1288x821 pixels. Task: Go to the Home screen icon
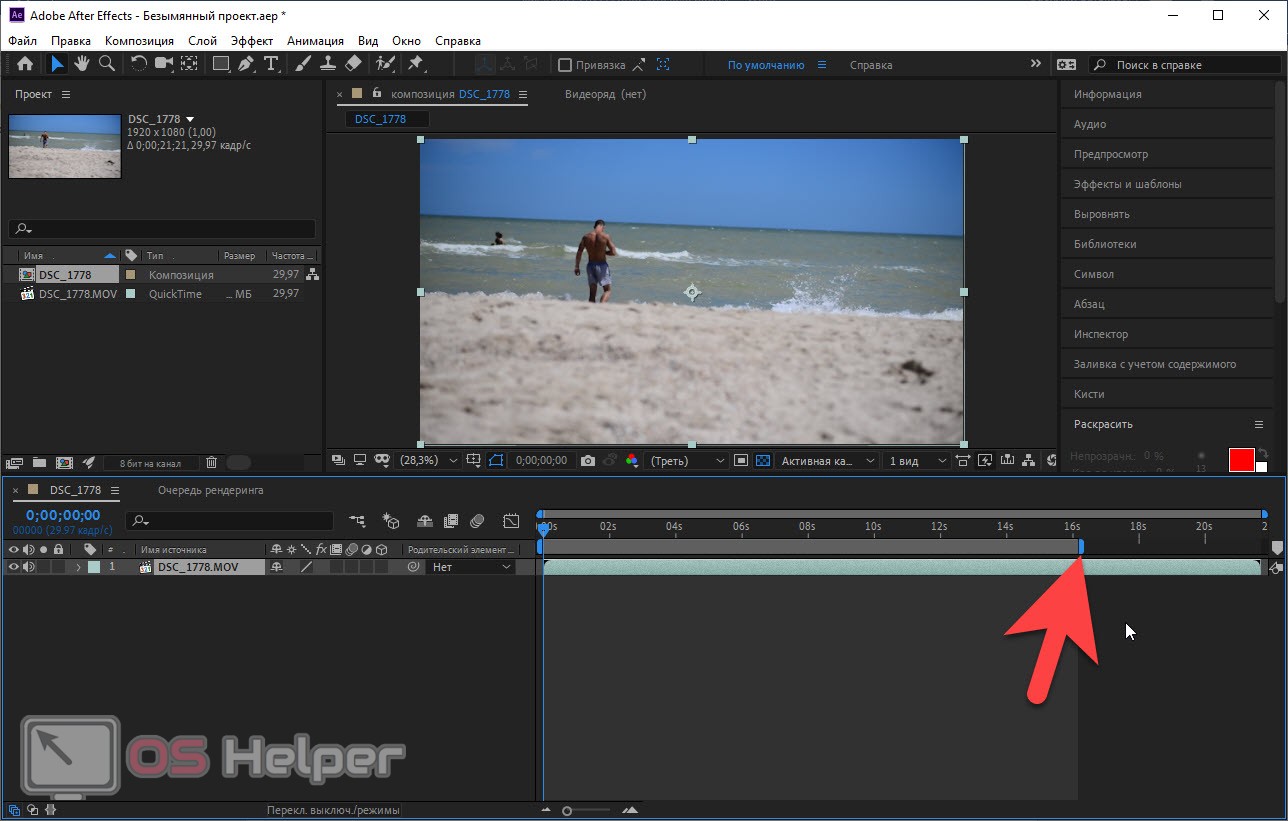coord(25,64)
